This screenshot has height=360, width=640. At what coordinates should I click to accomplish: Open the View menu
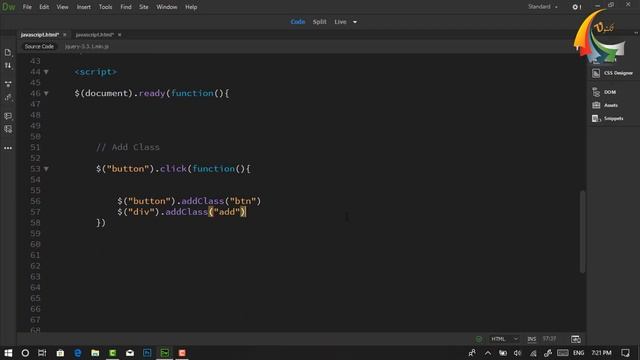pyautogui.click(x=62, y=7)
